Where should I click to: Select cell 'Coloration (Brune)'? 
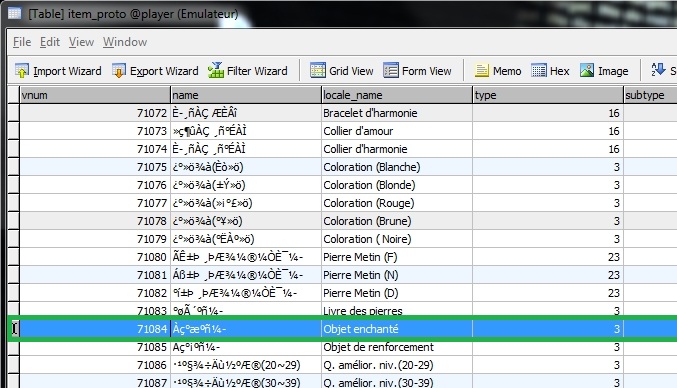[x=397, y=221]
